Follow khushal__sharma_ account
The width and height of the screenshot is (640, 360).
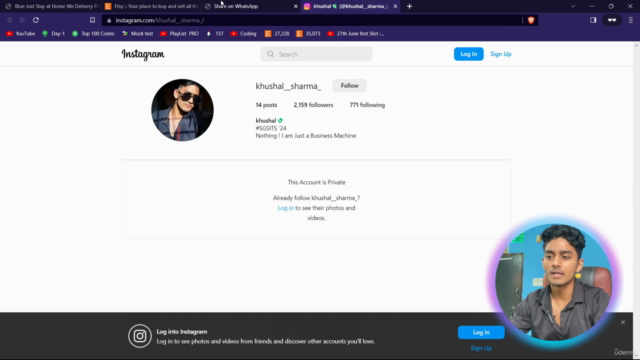pyautogui.click(x=349, y=86)
